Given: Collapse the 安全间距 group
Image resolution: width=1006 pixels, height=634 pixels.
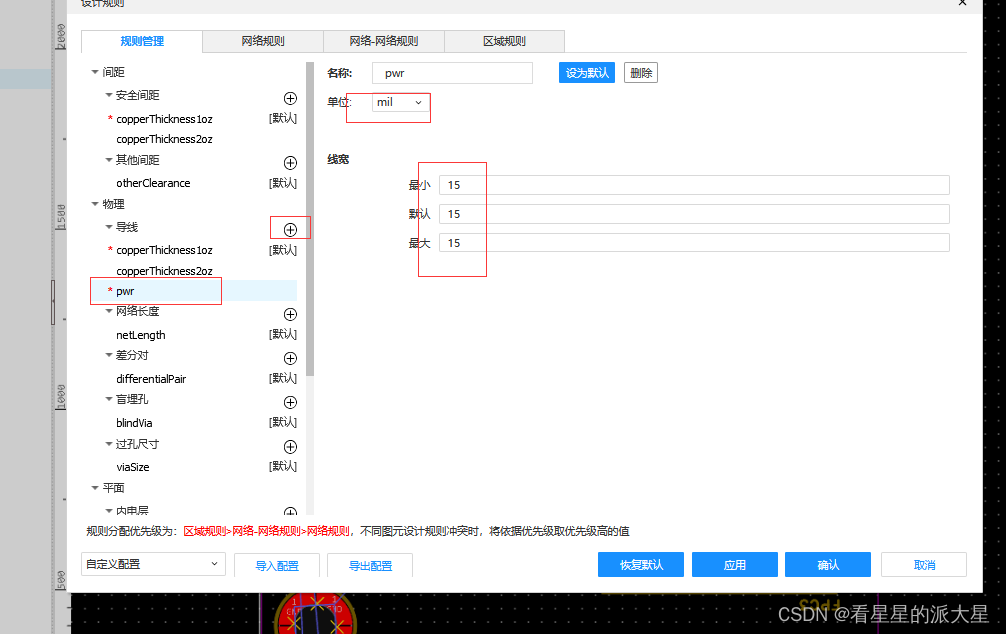Looking at the screenshot, I should pos(108,95).
